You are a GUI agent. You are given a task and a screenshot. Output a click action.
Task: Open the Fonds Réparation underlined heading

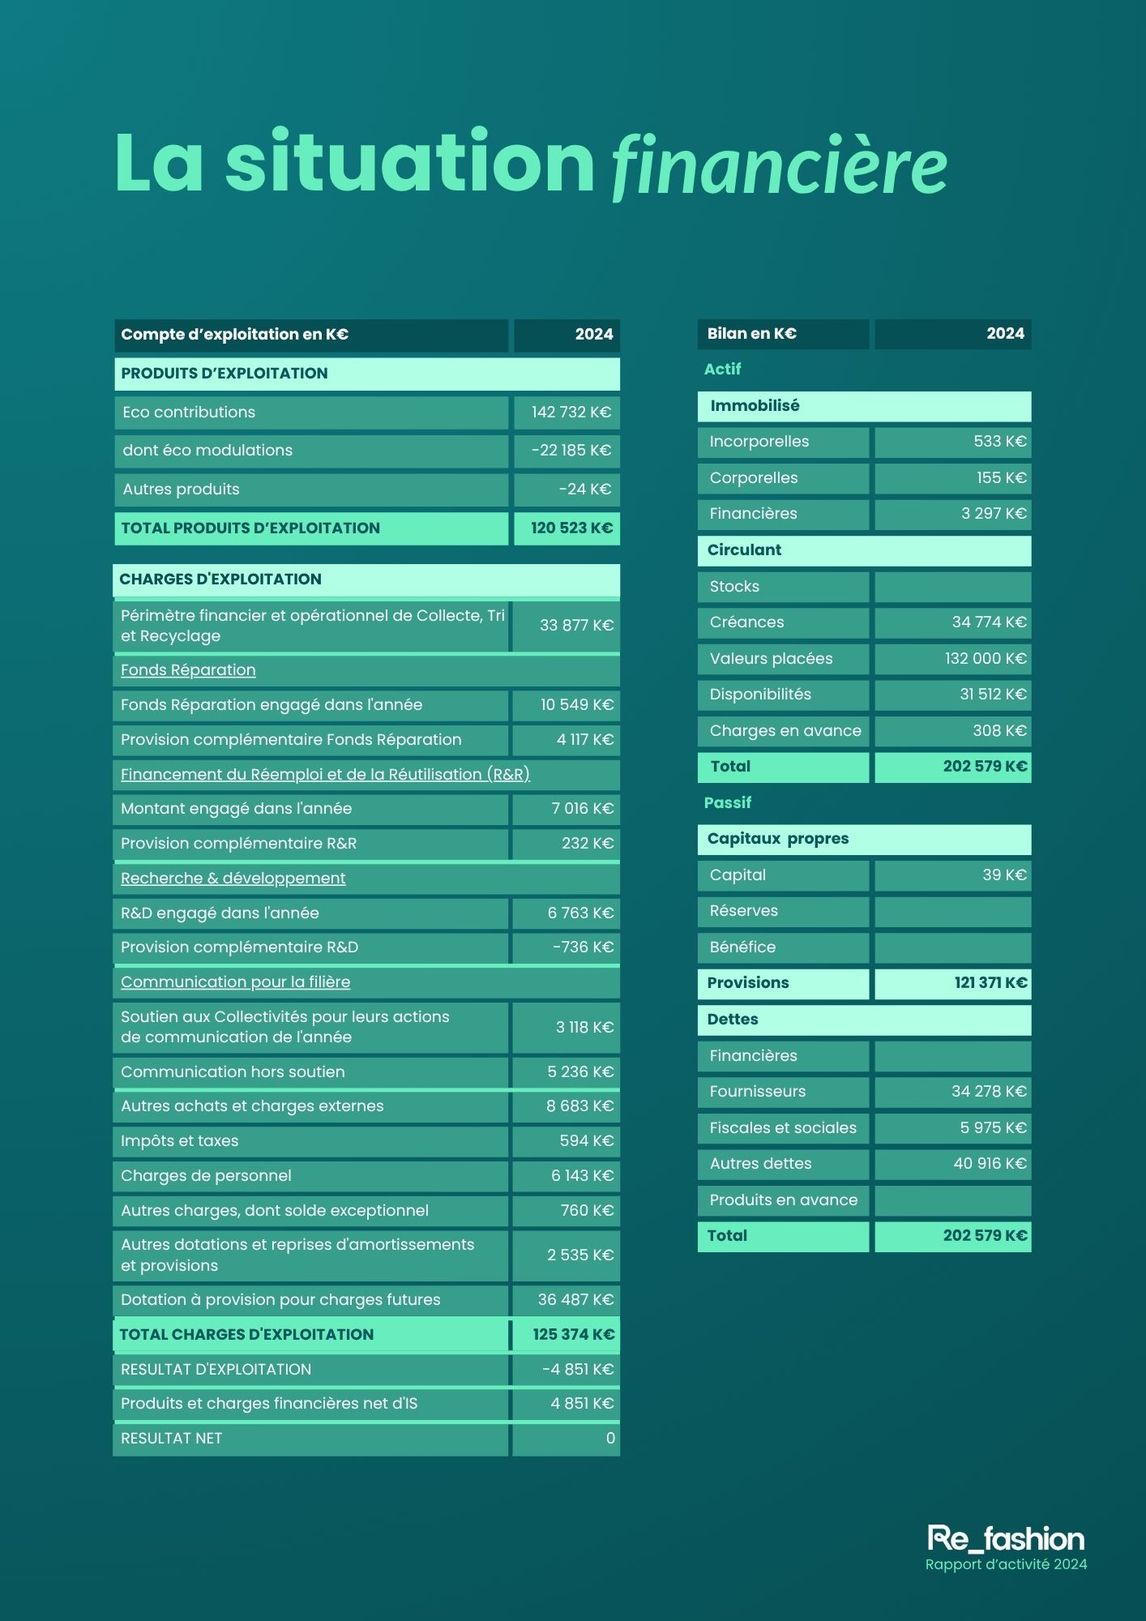[x=188, y=670]
